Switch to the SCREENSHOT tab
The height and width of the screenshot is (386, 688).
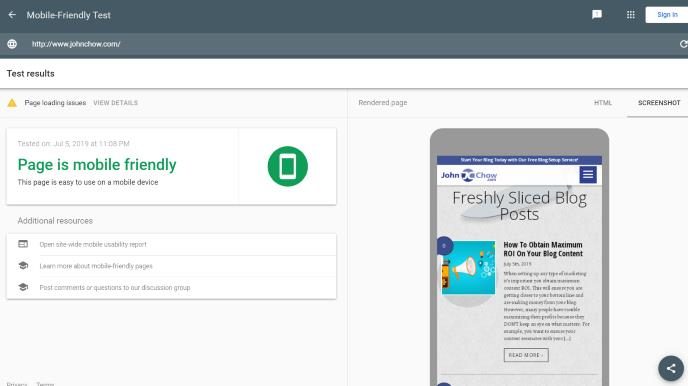pyautogui.click(x=659, y=103)
